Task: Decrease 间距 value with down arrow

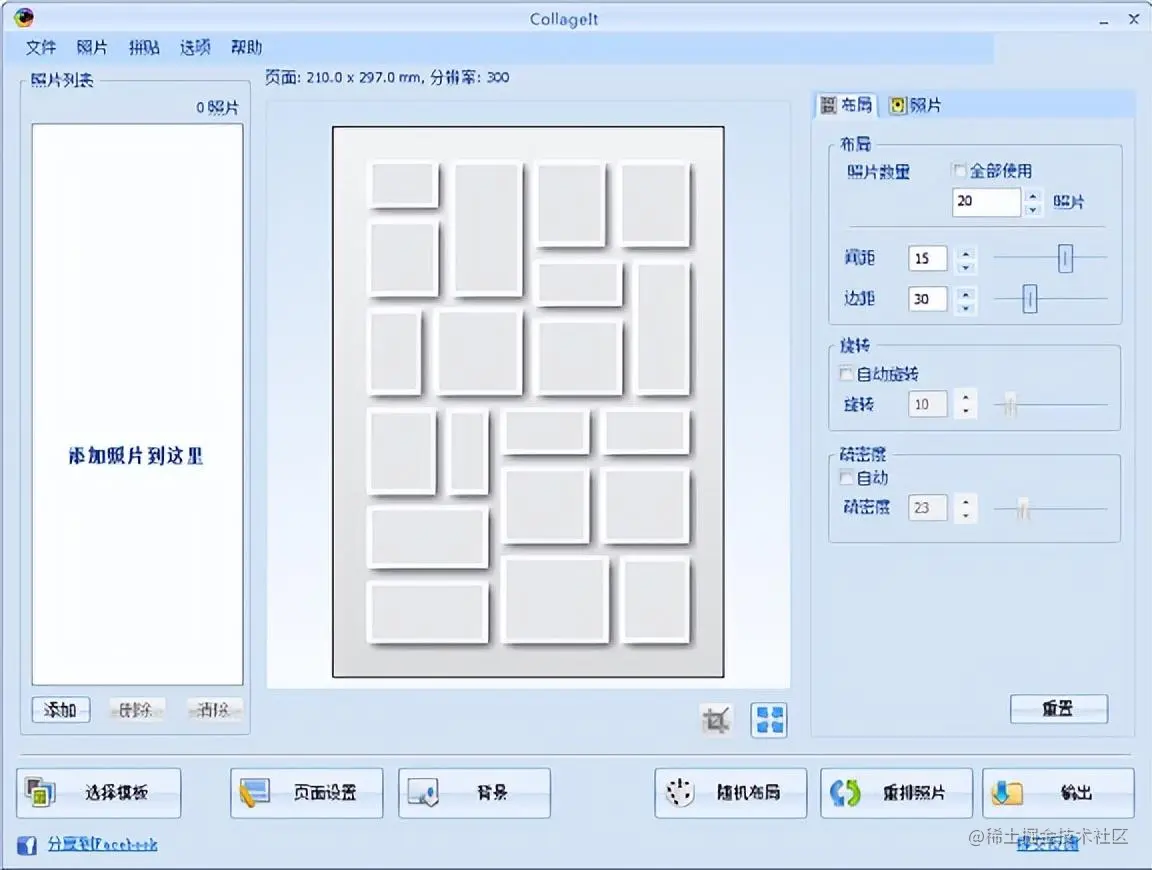Action: coord(966,267)
